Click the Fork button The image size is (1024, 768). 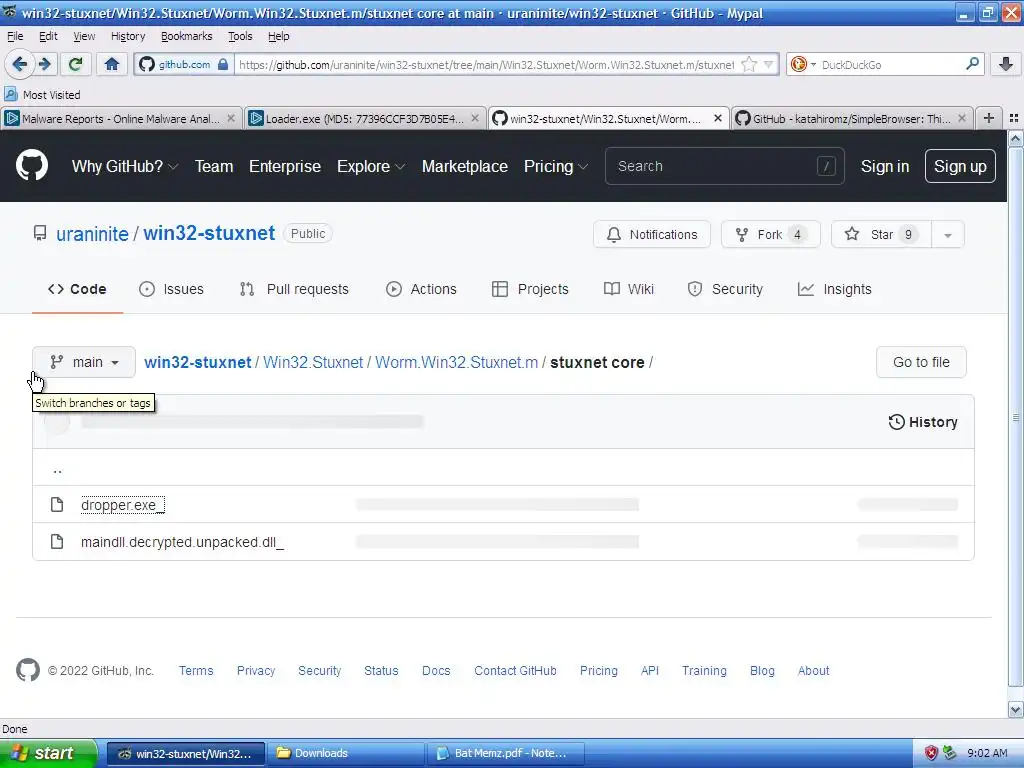(x=771, y=234)
